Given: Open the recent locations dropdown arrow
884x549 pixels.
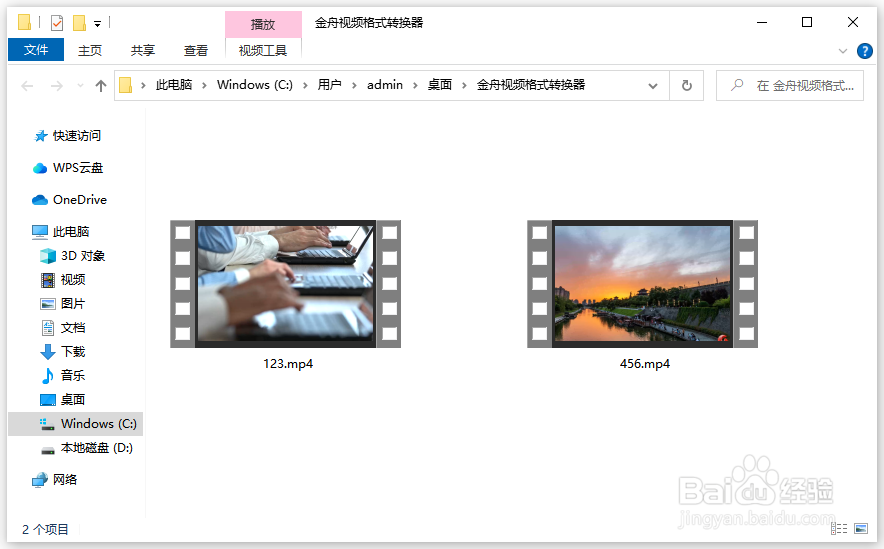Looking at the screenshot, I should (81, 86).
